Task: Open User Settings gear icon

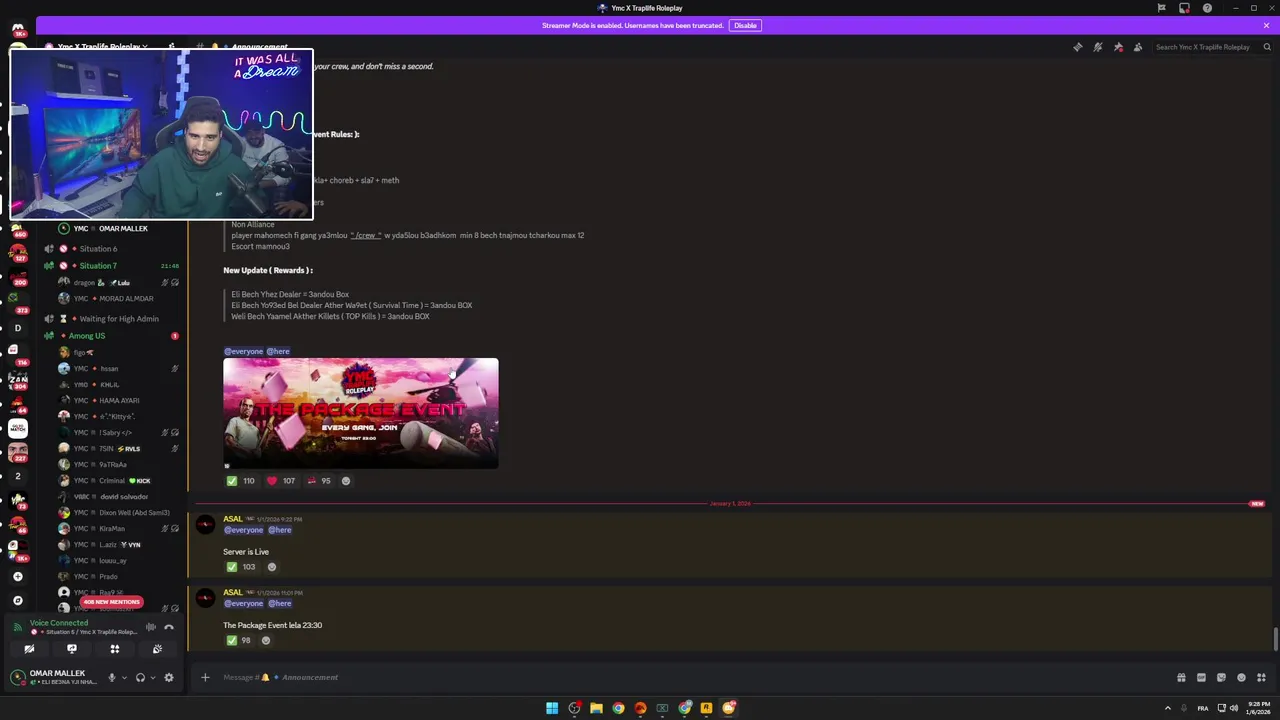Action: [169, 677]
